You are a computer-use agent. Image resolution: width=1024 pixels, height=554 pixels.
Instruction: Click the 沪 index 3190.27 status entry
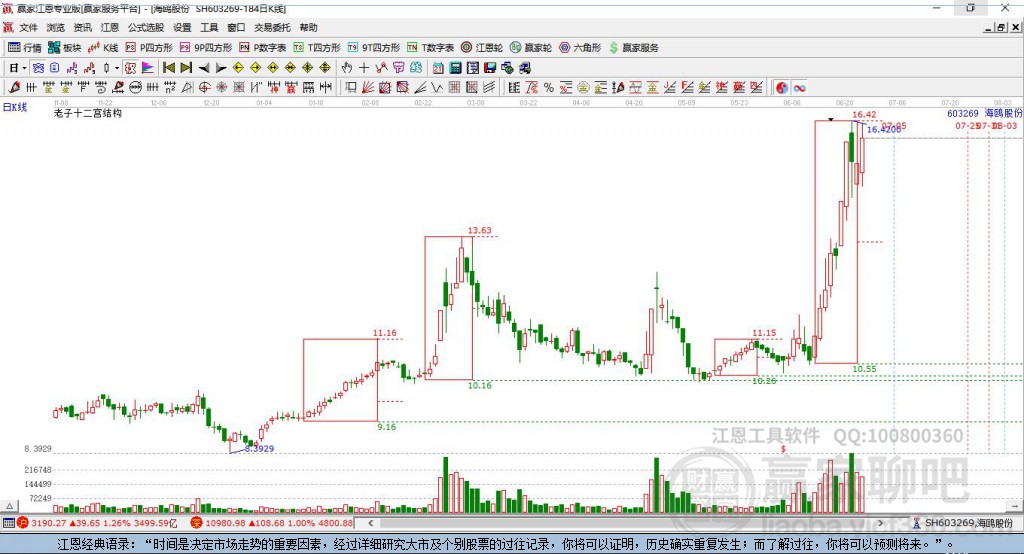(x=98, y=523)
